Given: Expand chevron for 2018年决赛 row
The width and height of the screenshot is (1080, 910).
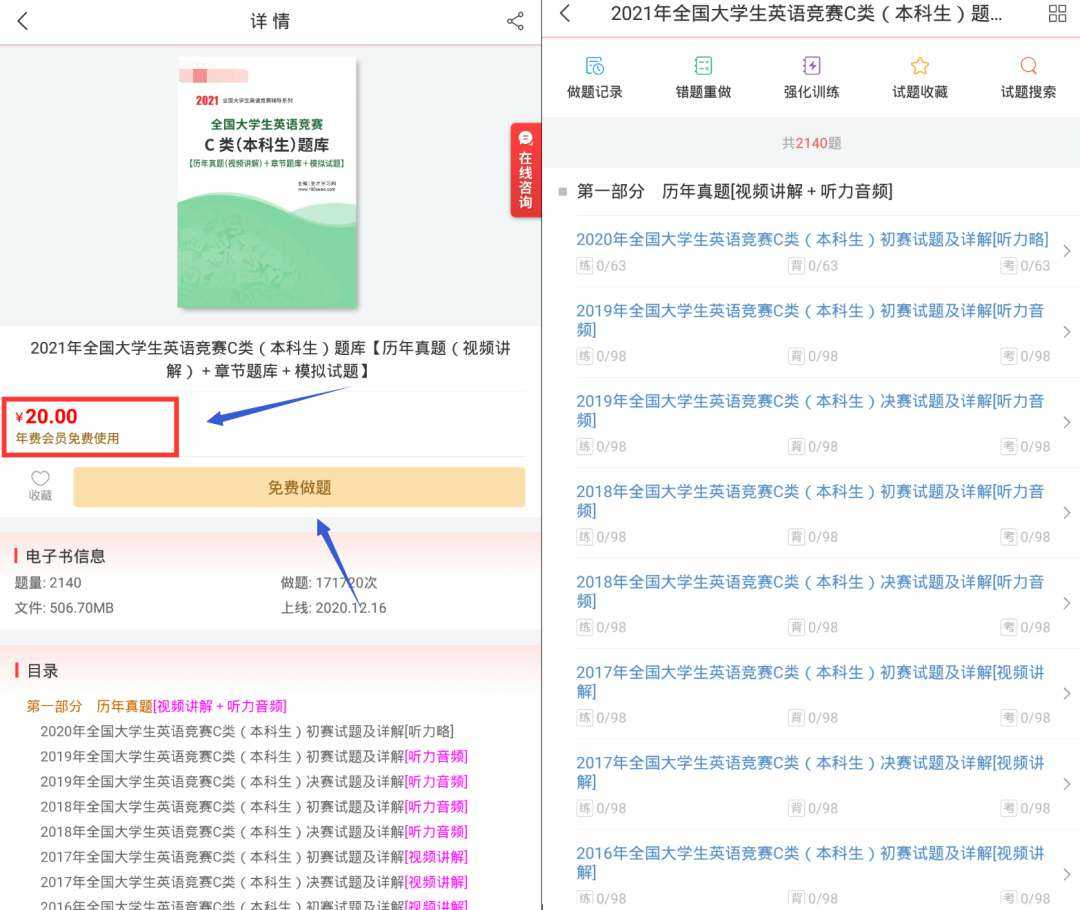Looking at the screenshot, I should pos(1067,603).
